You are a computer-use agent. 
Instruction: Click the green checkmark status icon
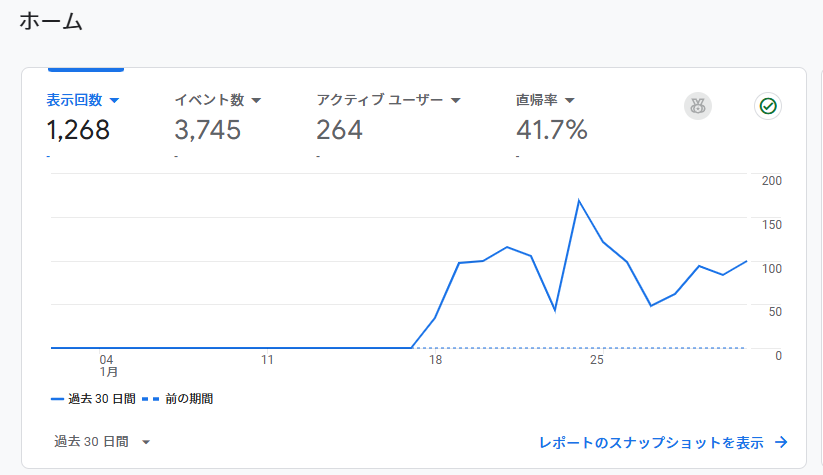pos(767,106)
